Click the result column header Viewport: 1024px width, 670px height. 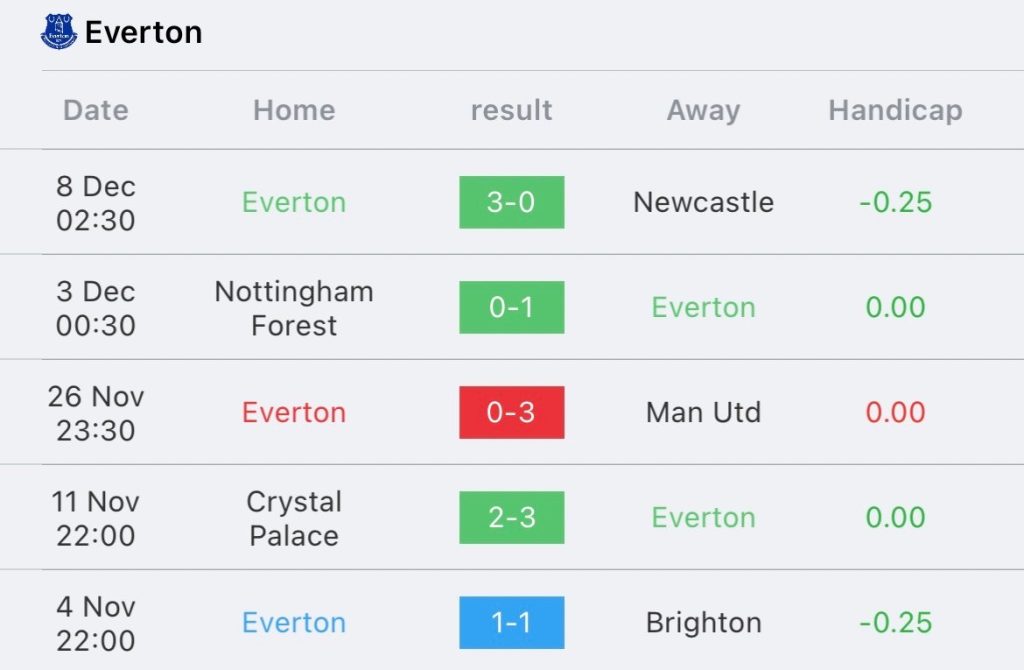[511, 110]
